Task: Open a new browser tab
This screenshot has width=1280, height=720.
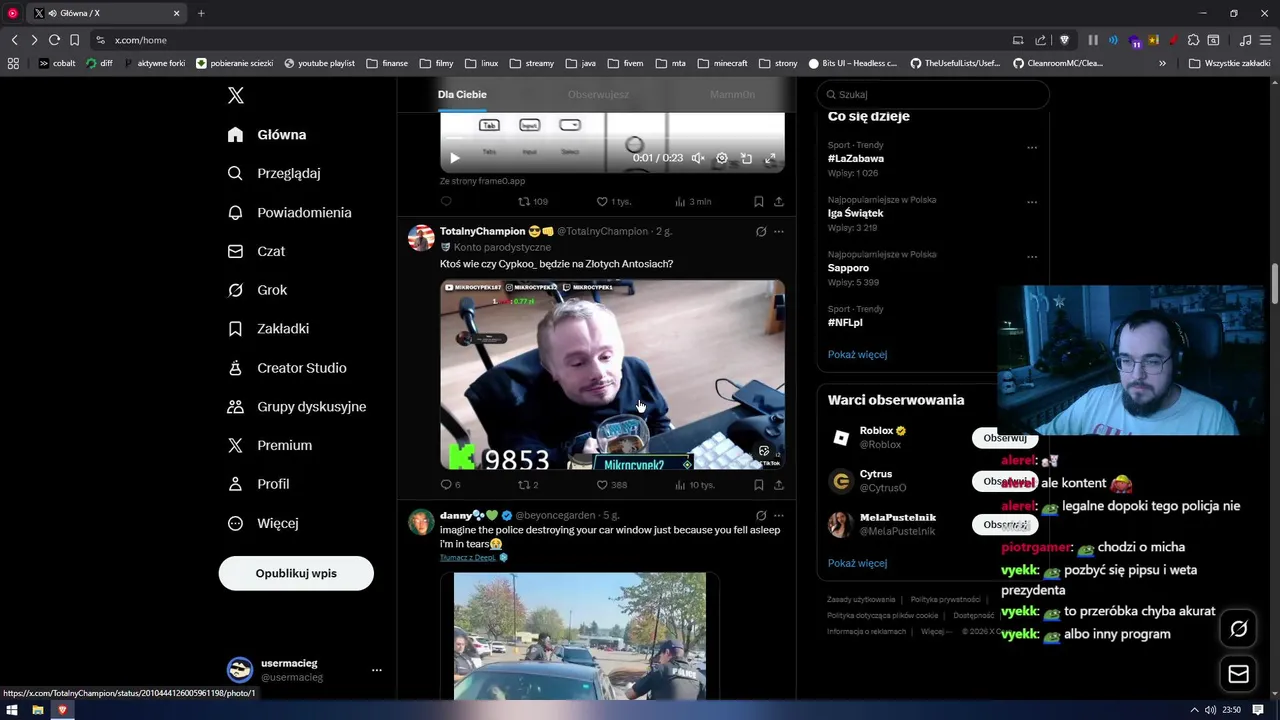Action: tap(201, 13)
